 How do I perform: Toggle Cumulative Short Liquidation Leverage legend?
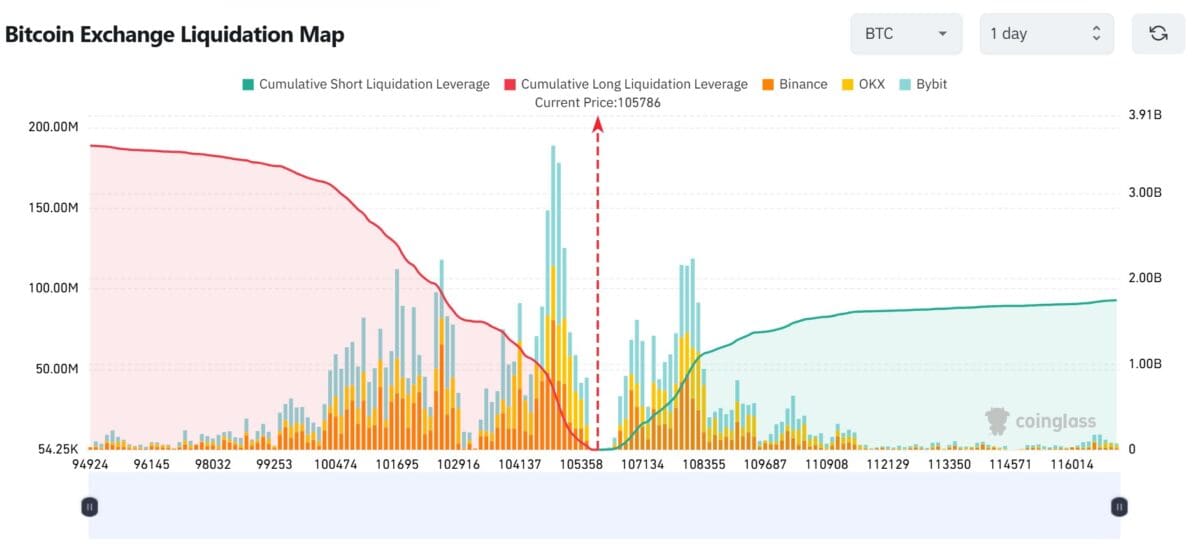(x=365, y=84)
